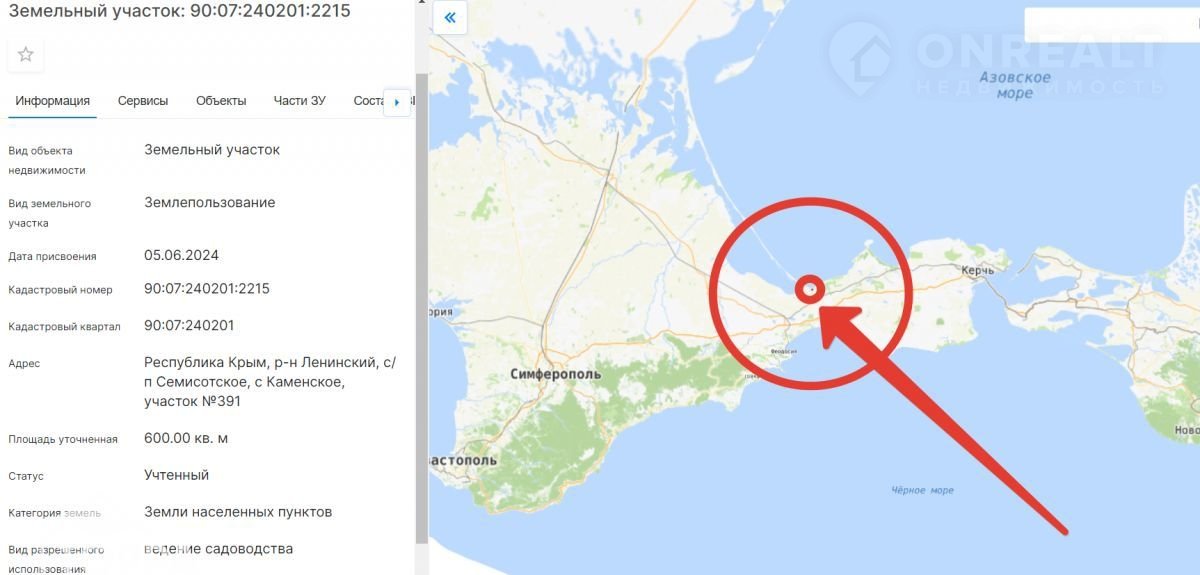Screen dimensions: 1200x575
Task: Click the partially hidden Состав tab
Action: pyautogui.click(x=368, y=101)
